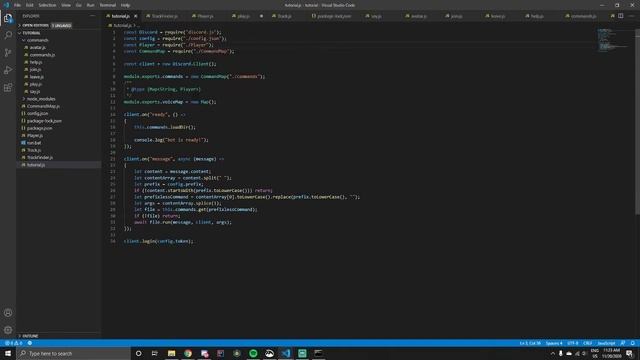Collapse the commands folder

click(x=37, y=40)
